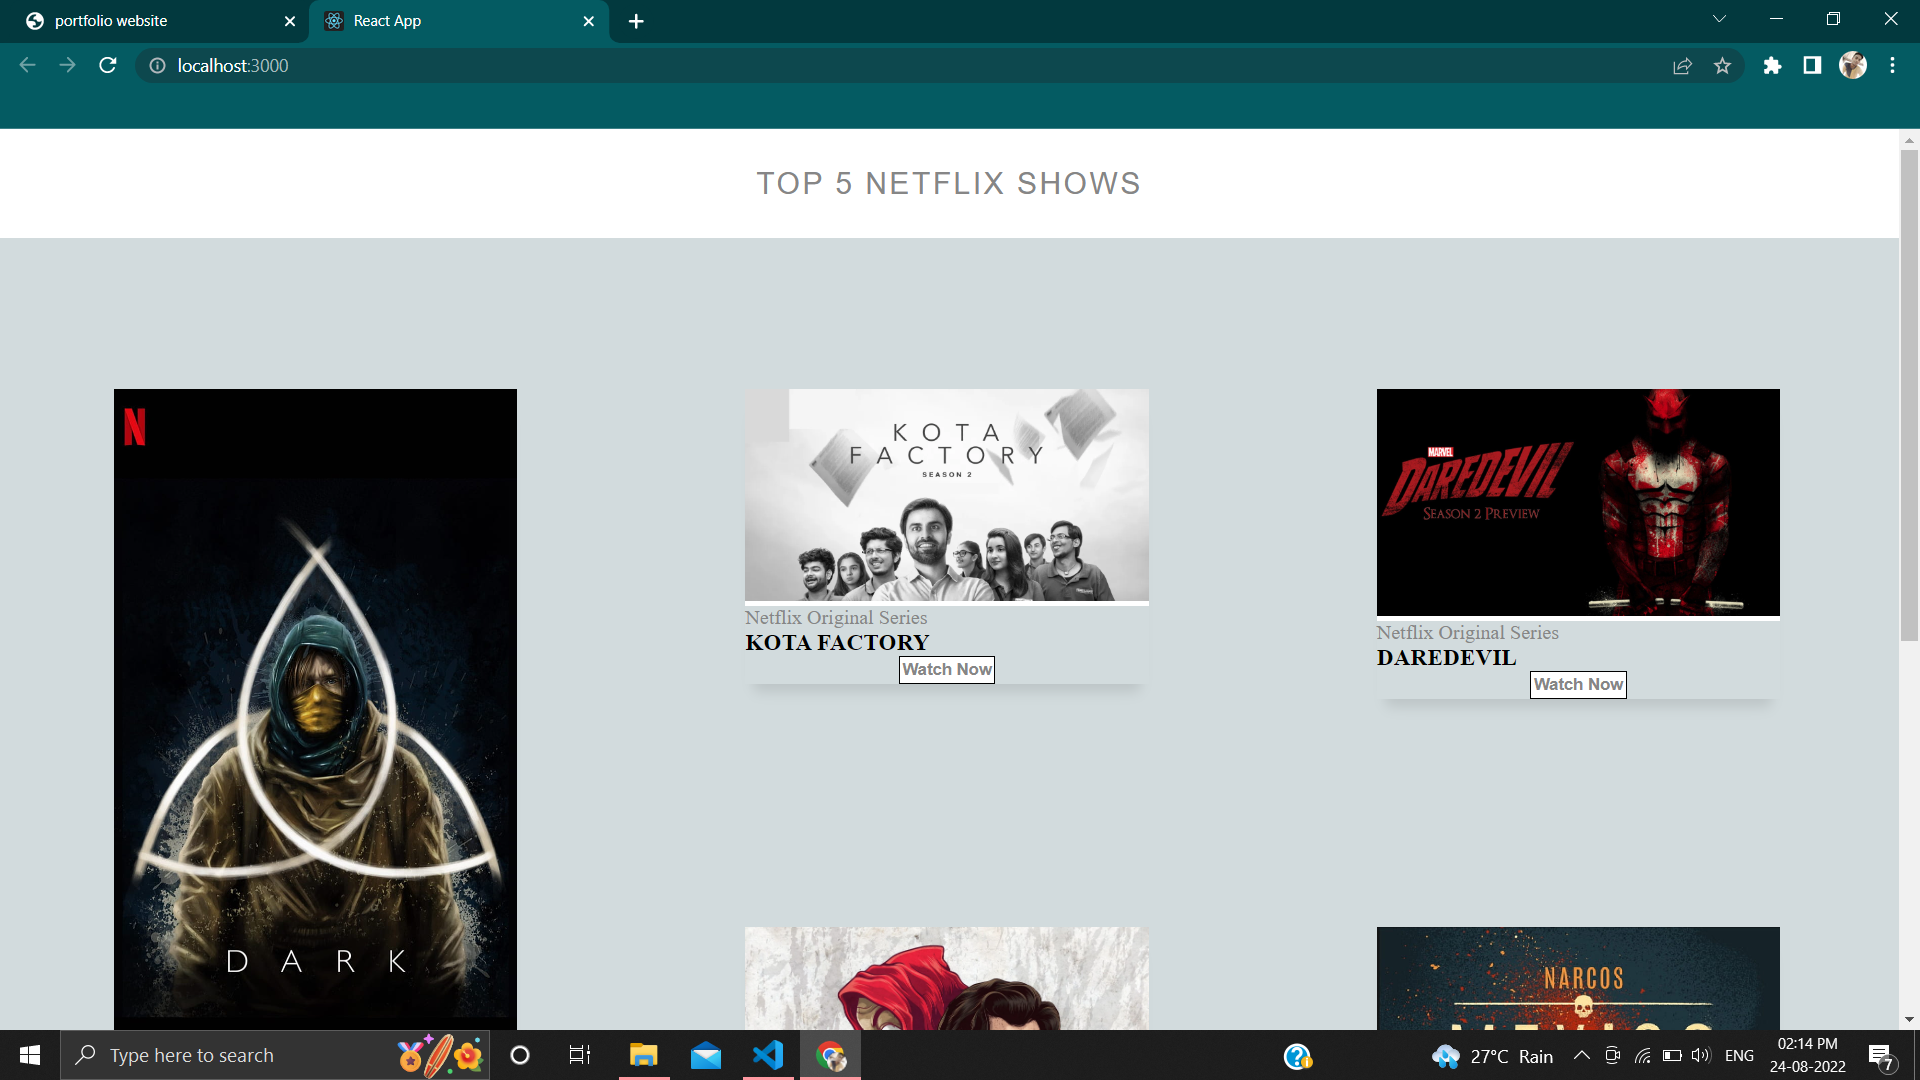The height and width of the screenshot is (1080, 1920).
Task: Click the page vertical scrollbar thumb
Action: 1909,395
